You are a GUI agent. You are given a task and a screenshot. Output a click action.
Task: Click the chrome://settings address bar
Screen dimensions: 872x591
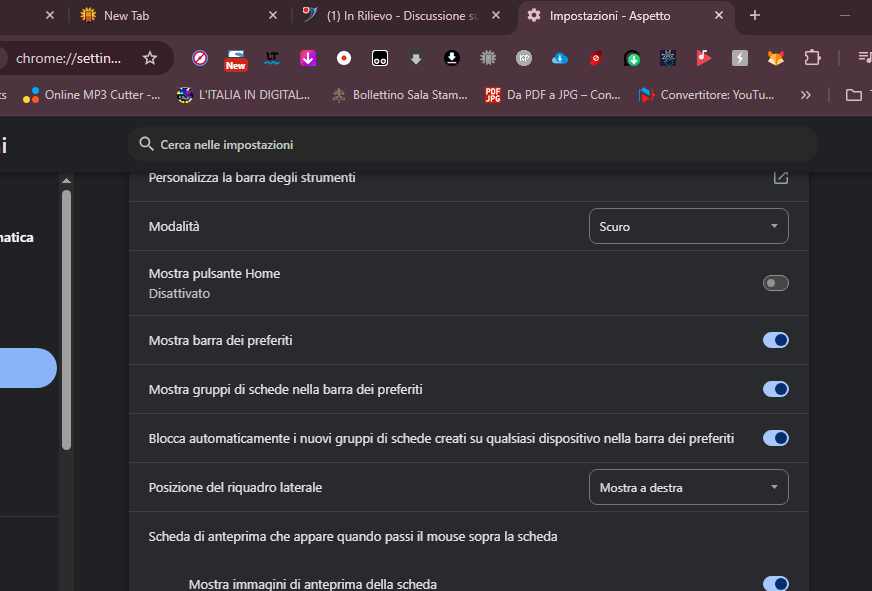pos(68,58)
